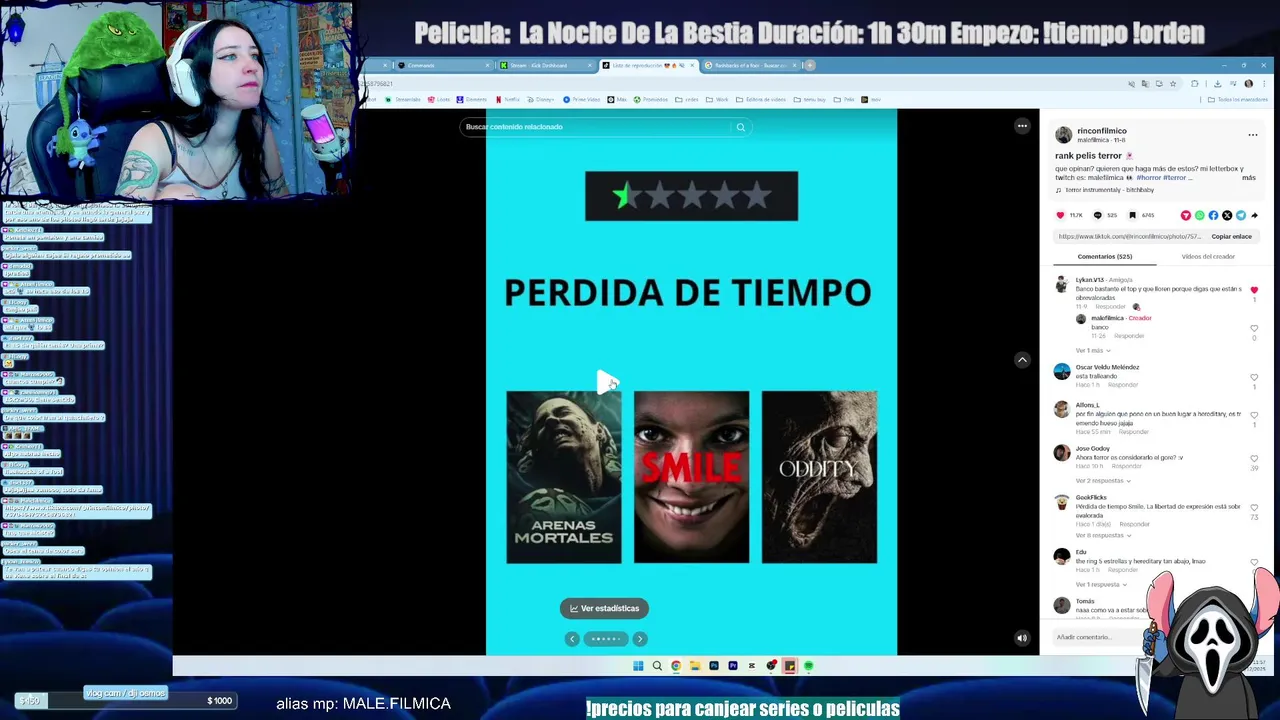The width and height of the screenshot is (1280, 720).
Task: Click the Oddity movie poster
Action: tap(819, 477)
